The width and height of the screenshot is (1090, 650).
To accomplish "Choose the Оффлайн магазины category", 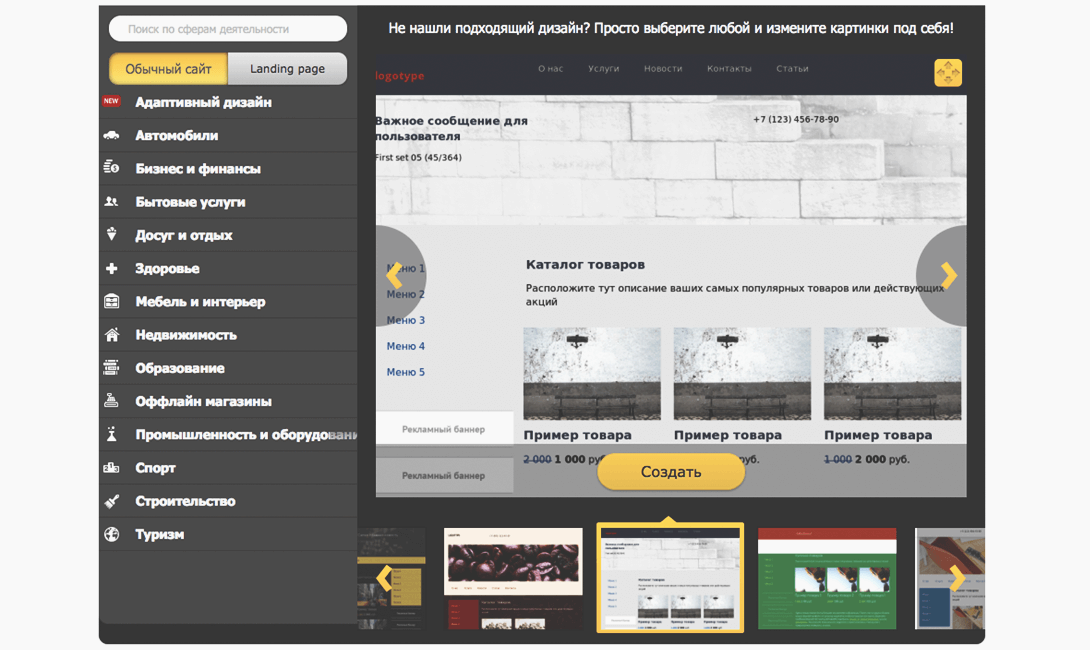I will 228,401.
